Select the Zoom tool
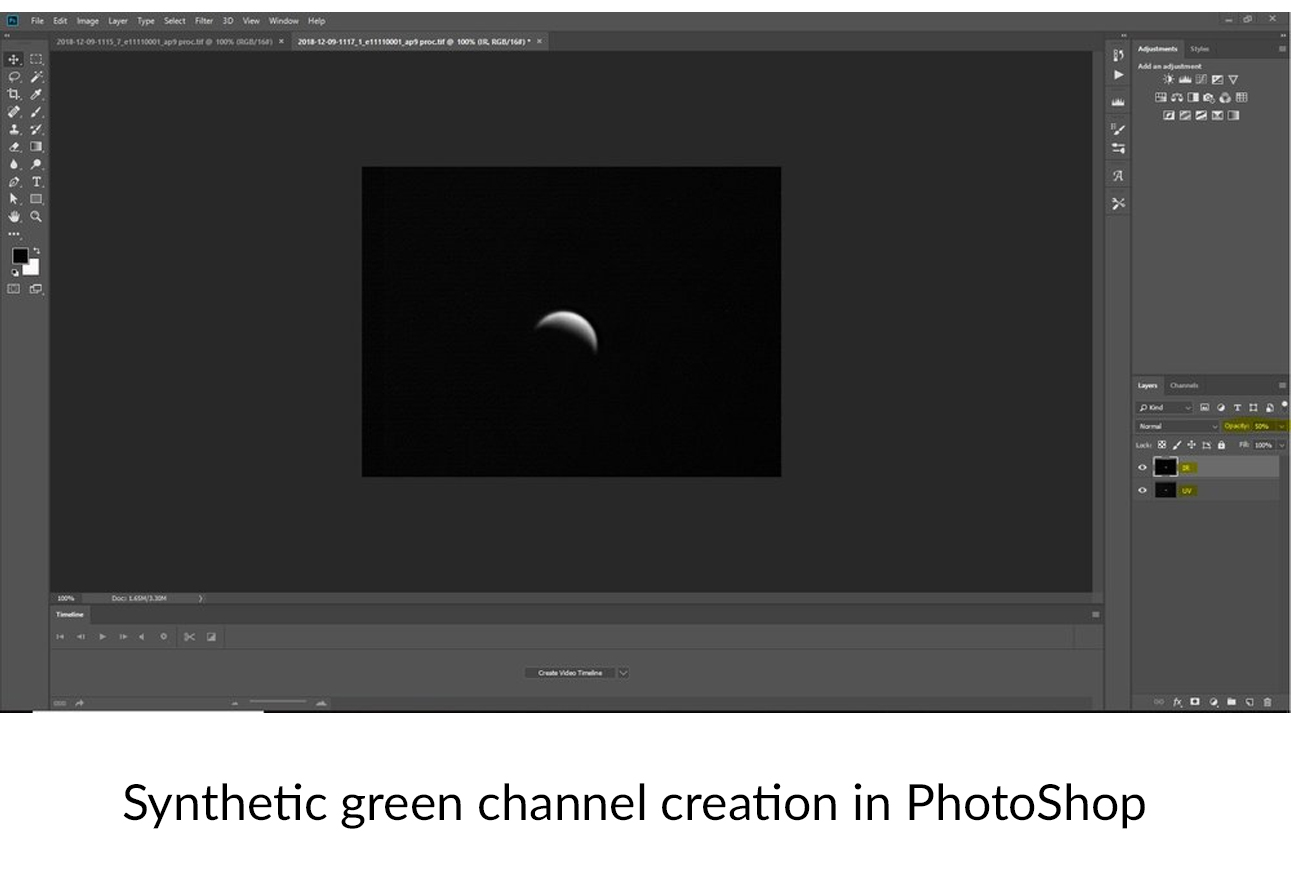The height and width of the screenshot is (883, 1291). (x=36, y=216)
